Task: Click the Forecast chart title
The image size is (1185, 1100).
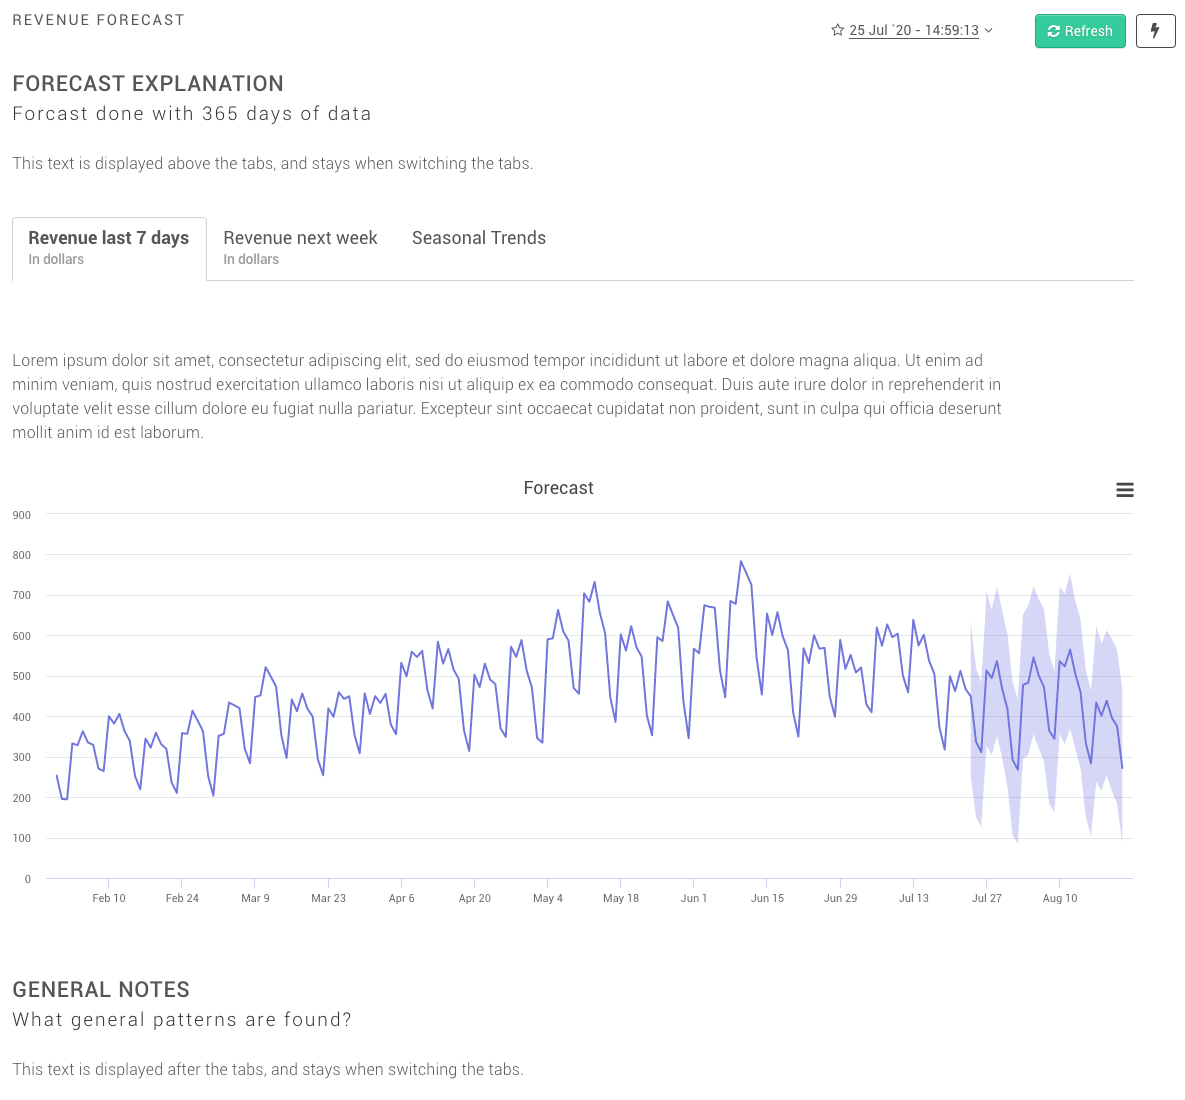Action: click(558, 488)
